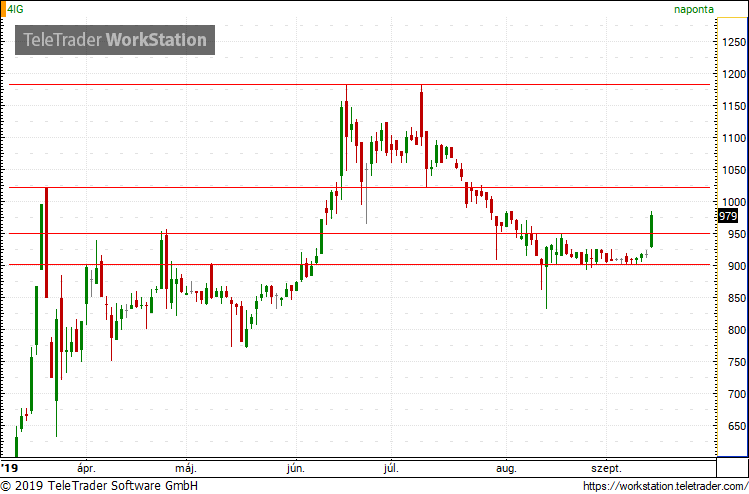Click the latest green candle in September
This screenshot has width=749, height=494.
point(651,231)
